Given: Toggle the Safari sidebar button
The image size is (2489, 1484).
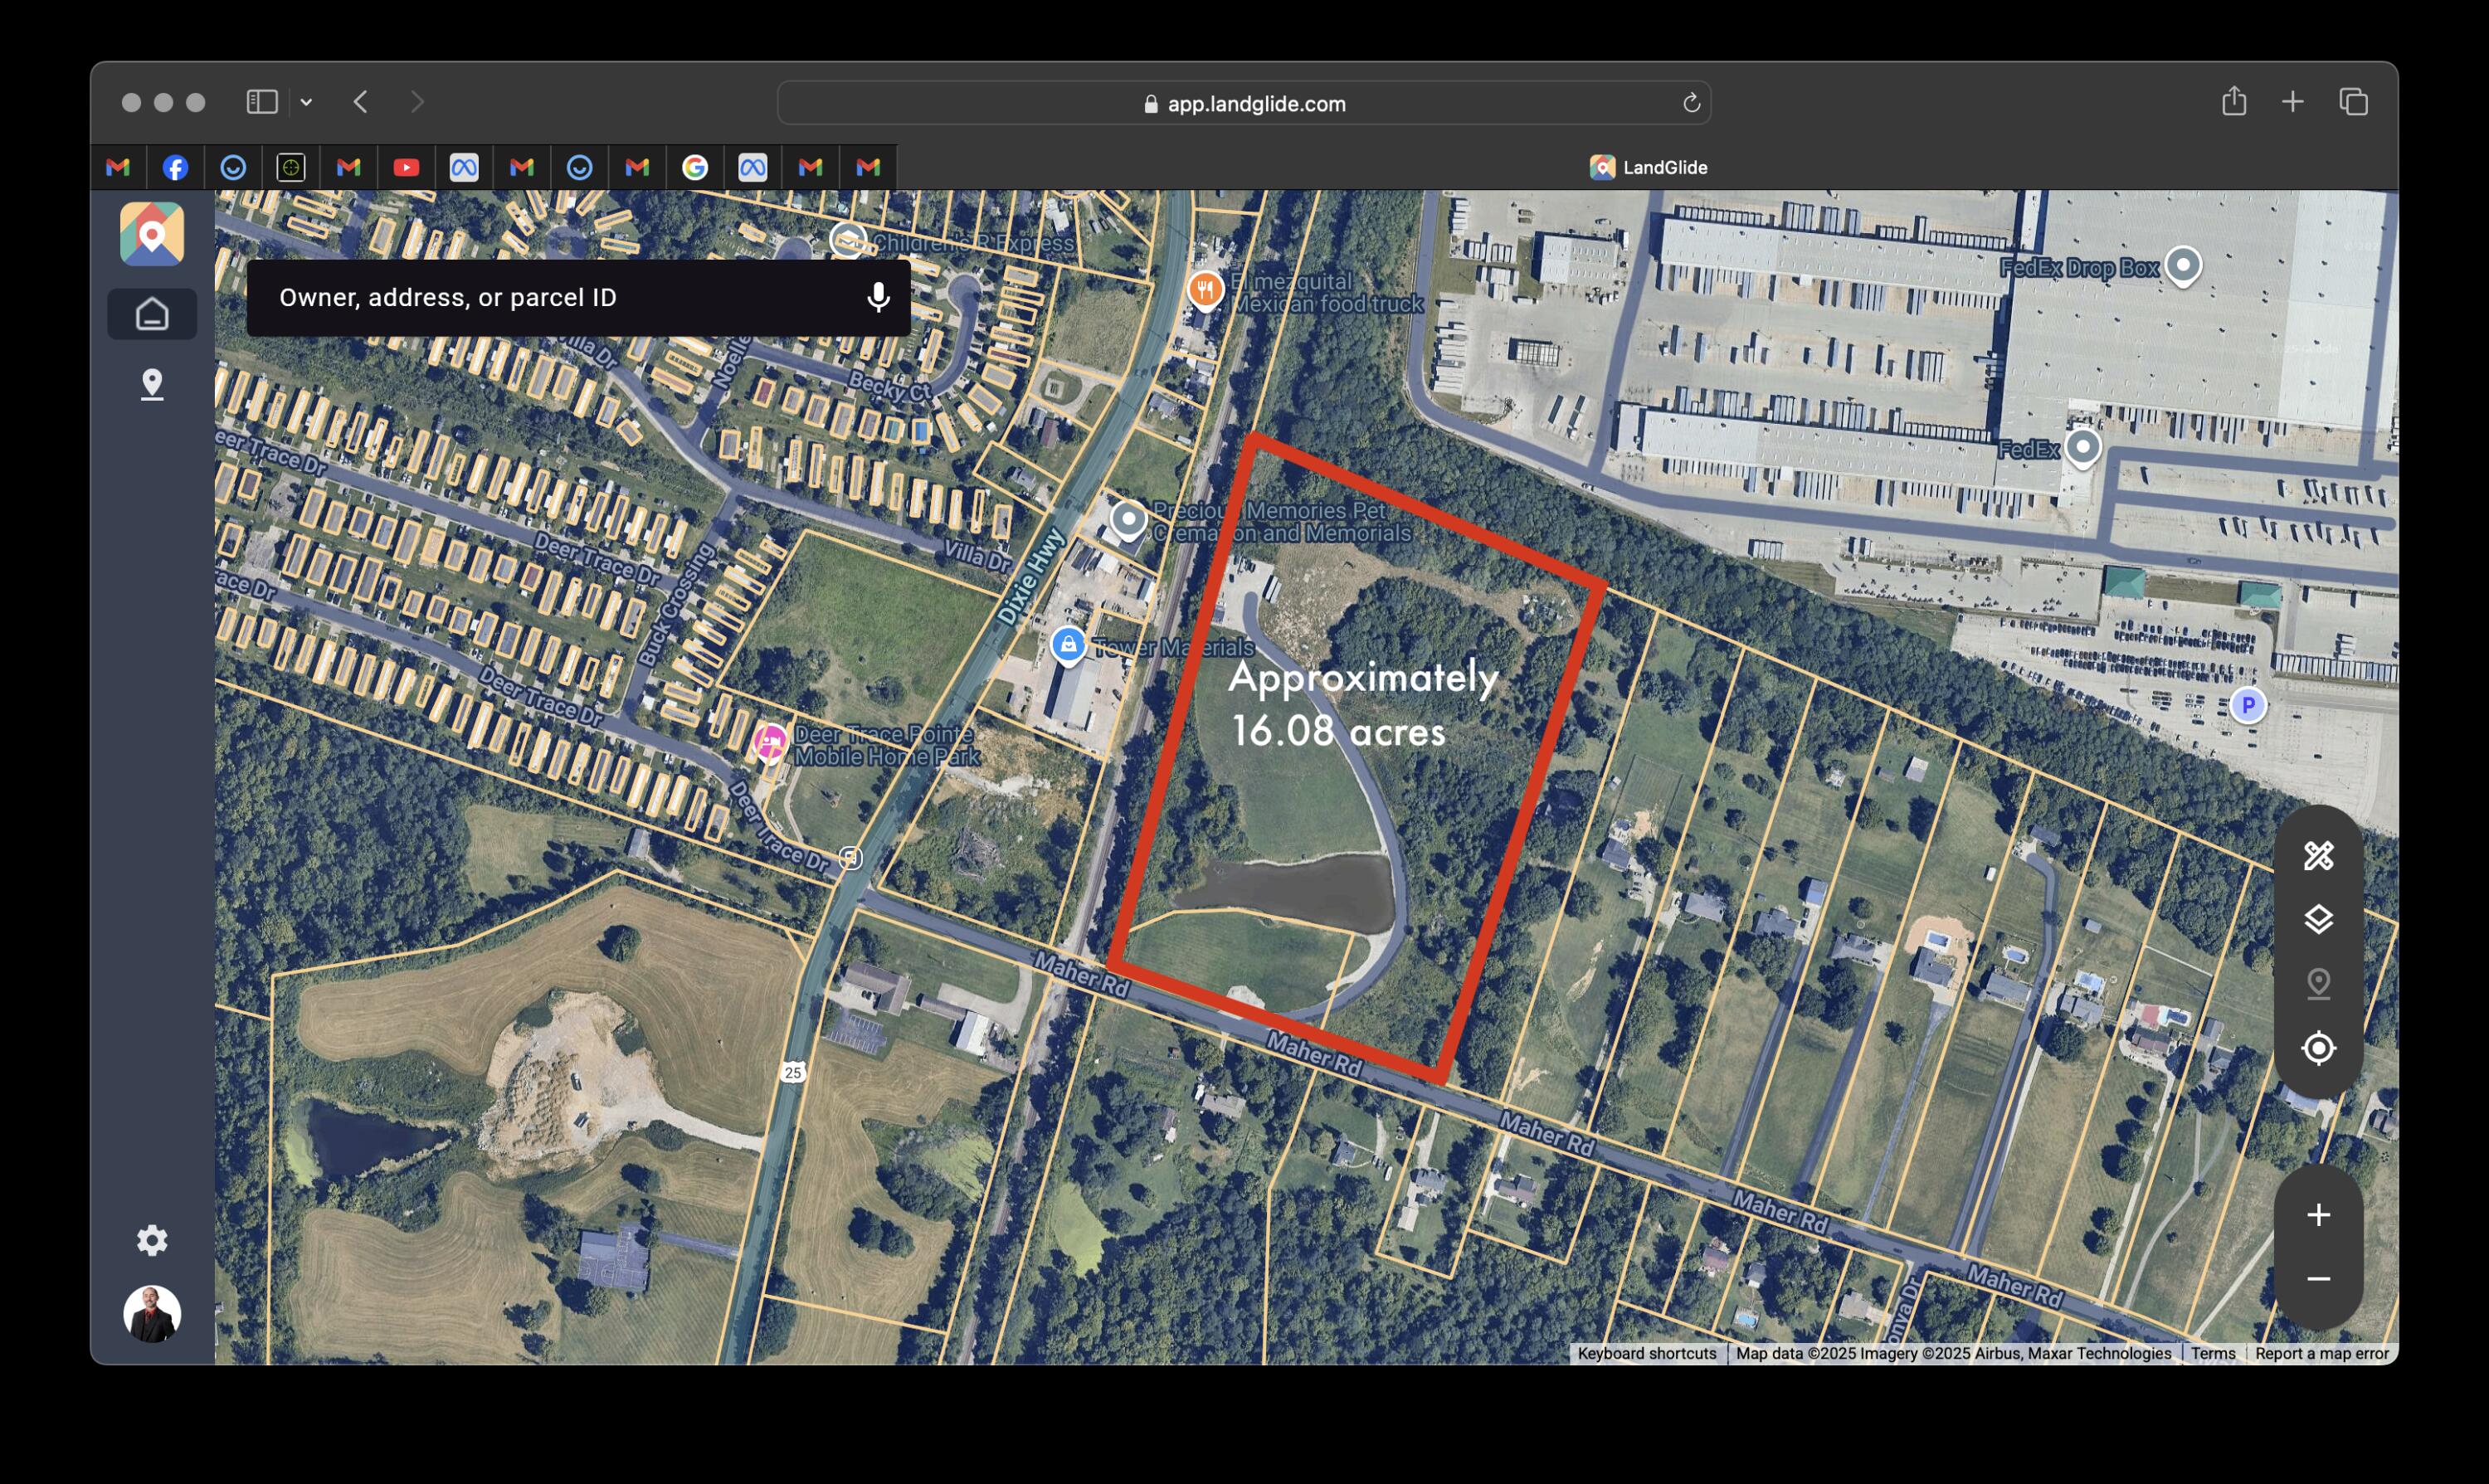Looking at the screenshot, I should (x=262, y=102).
